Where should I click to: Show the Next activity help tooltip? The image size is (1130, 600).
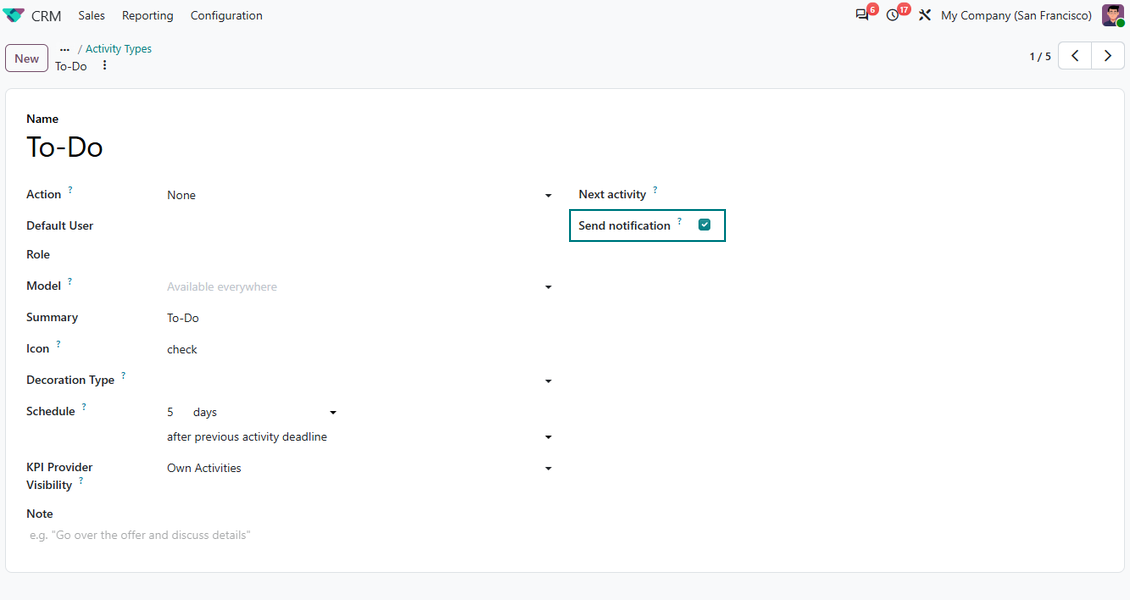pyautogui.click(x=655, y=190)
